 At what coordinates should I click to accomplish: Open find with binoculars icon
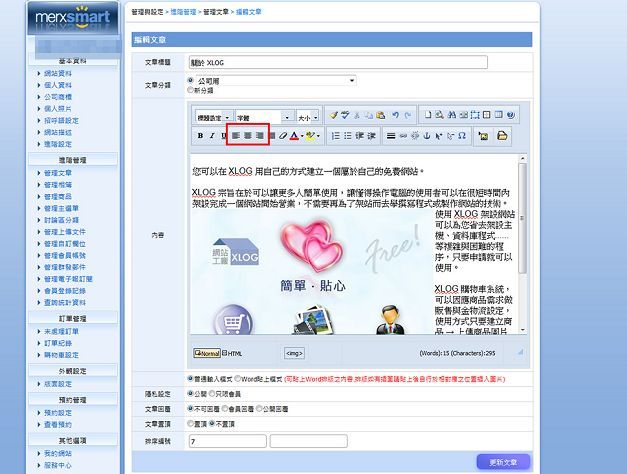coord(451,115)
